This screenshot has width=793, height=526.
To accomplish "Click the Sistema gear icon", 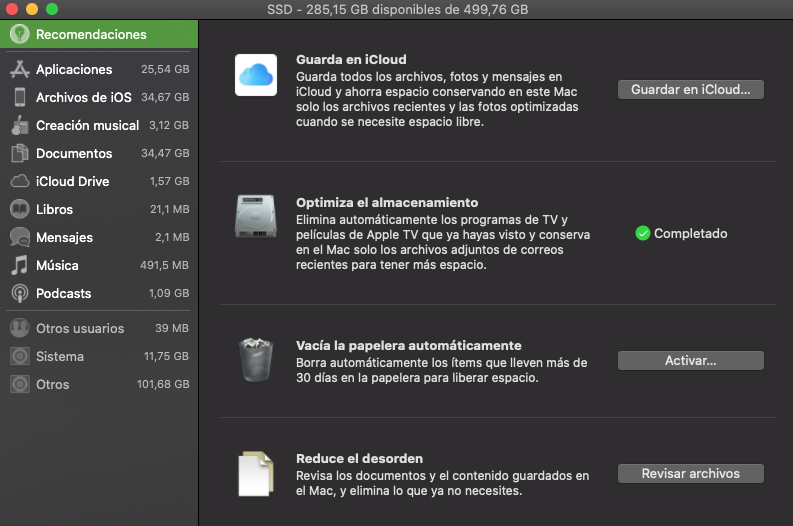I will pos(20,357).
